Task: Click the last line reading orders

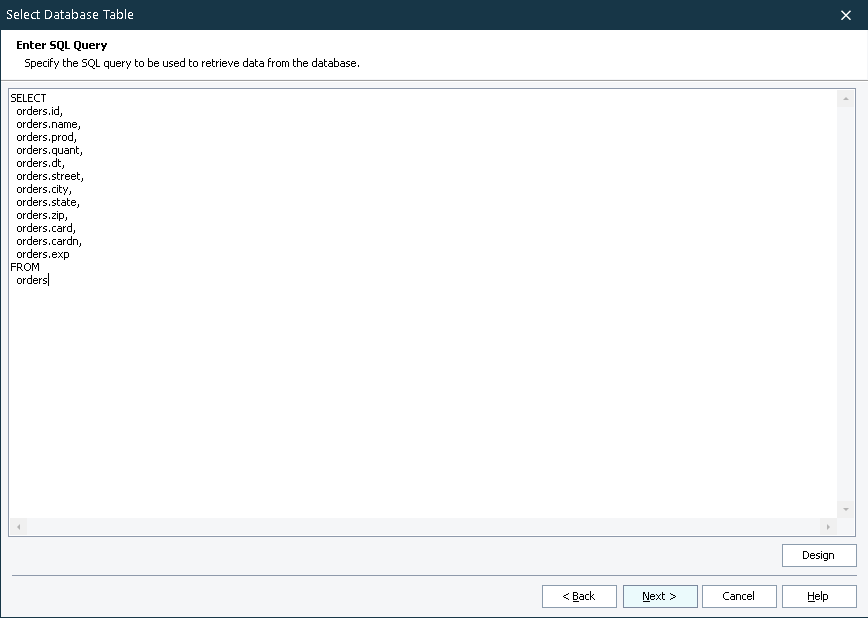Action: [x=32, y=280]
